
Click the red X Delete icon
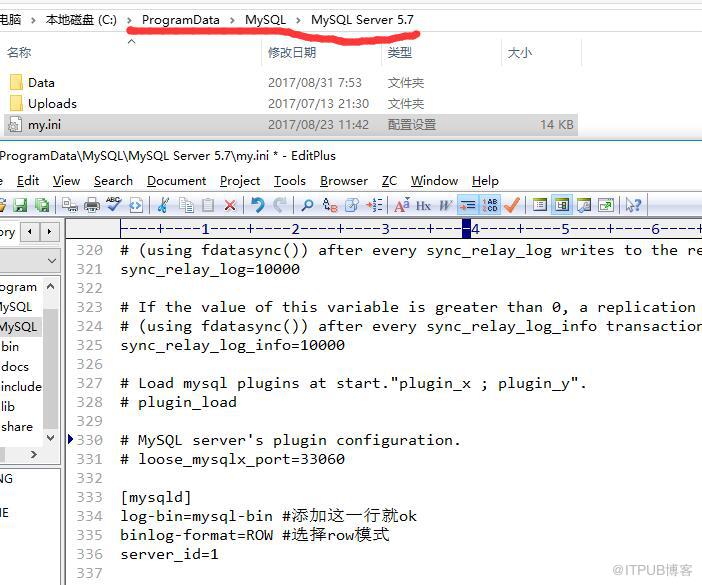pyautogui.click(x=230, y=205)
